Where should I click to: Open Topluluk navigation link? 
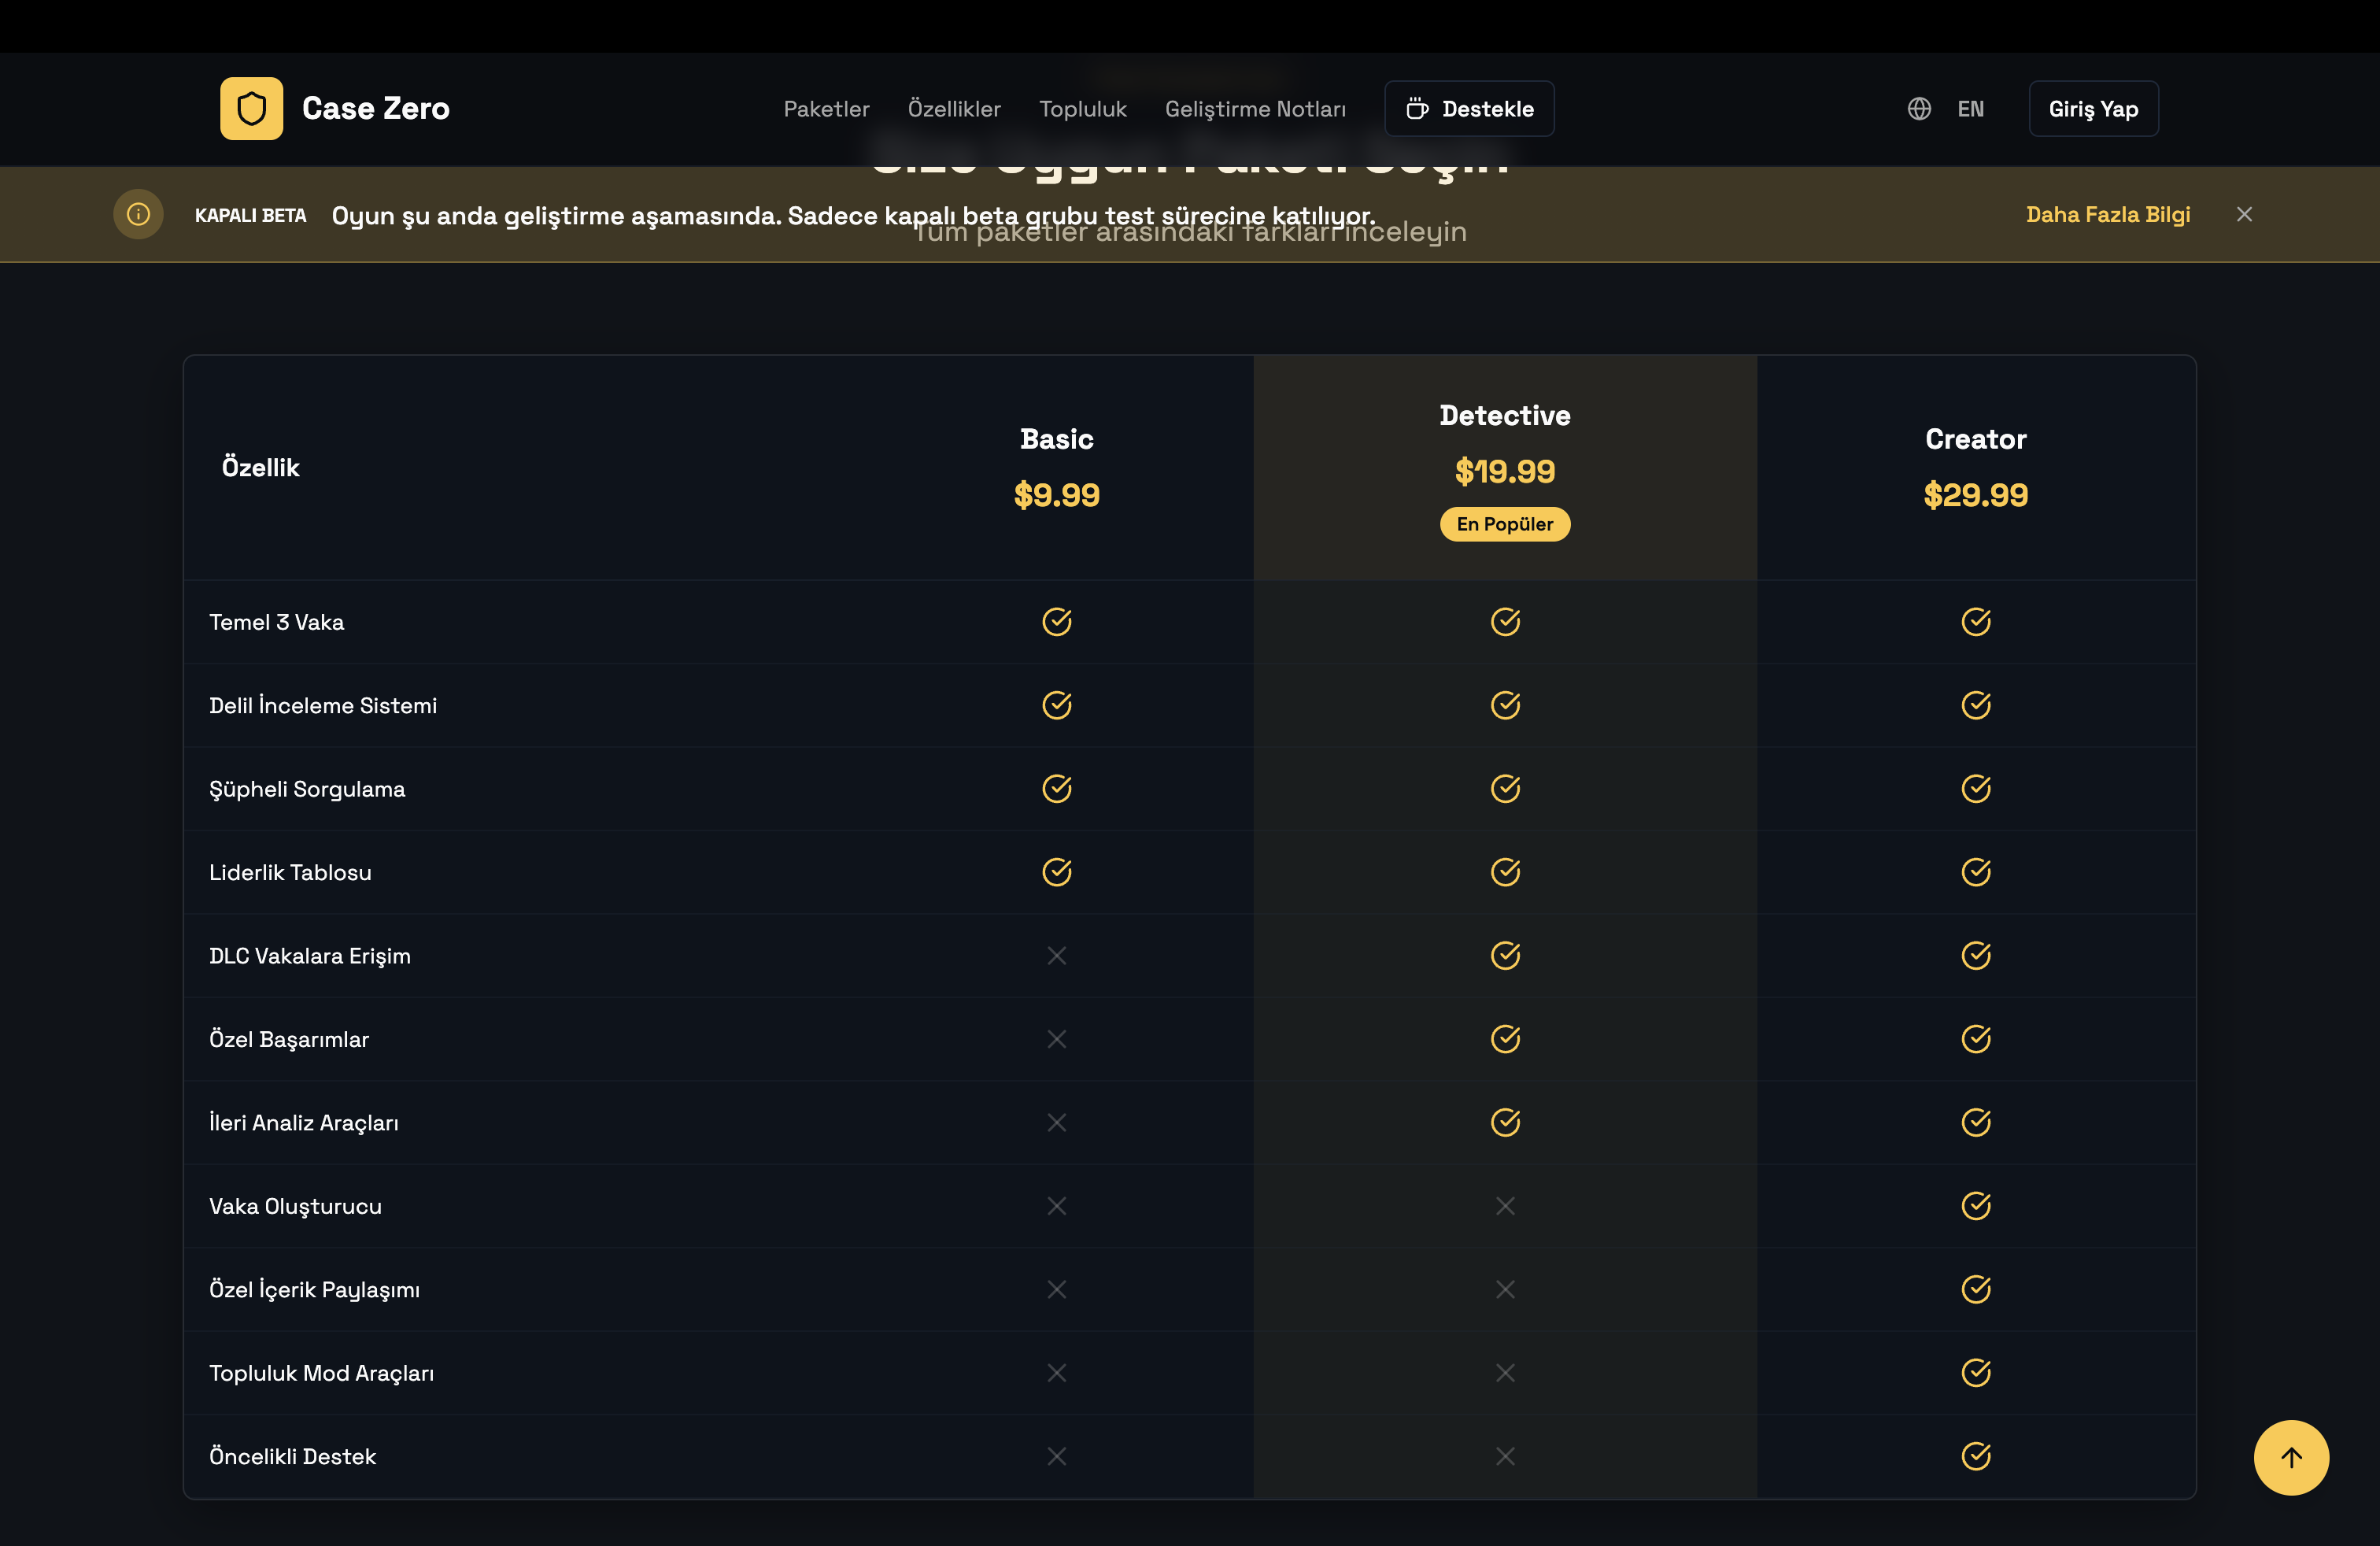1082,109
